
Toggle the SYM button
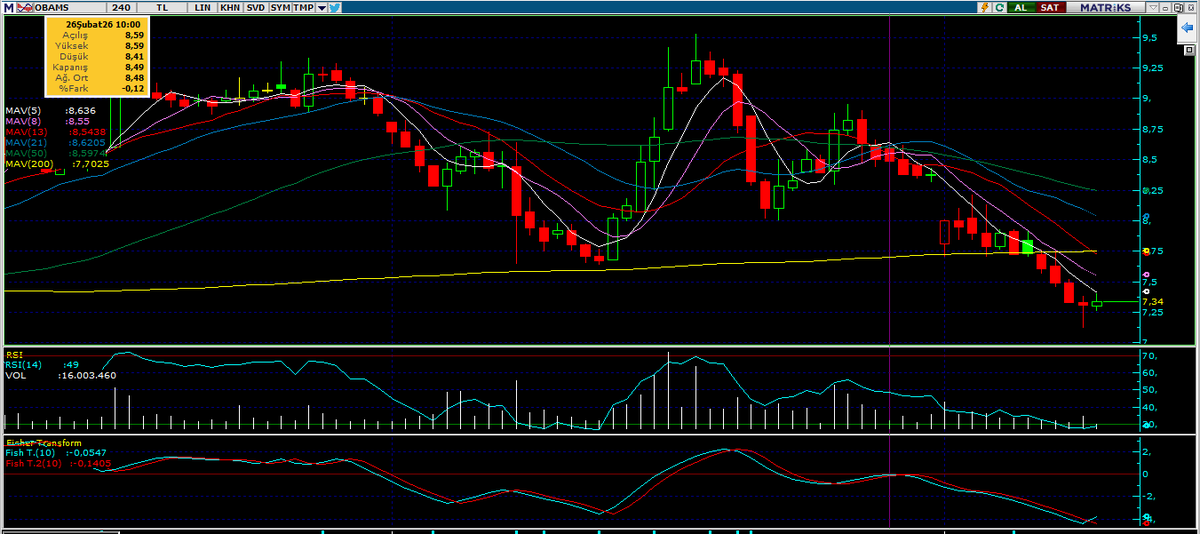(x=280, y=7)
